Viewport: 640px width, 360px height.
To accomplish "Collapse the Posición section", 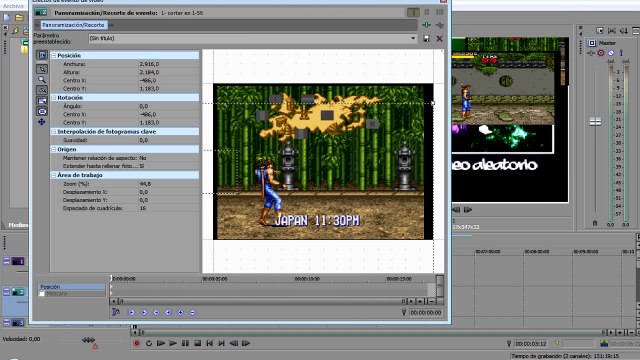I will (x=53, y=55).
